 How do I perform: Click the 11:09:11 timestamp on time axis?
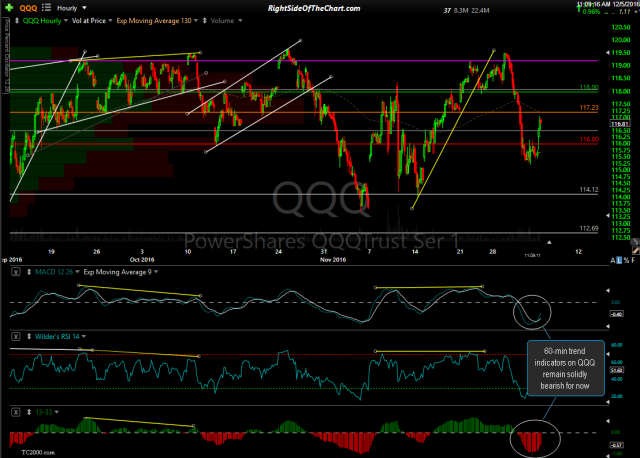pyautogui.click(x=532, y=256)
